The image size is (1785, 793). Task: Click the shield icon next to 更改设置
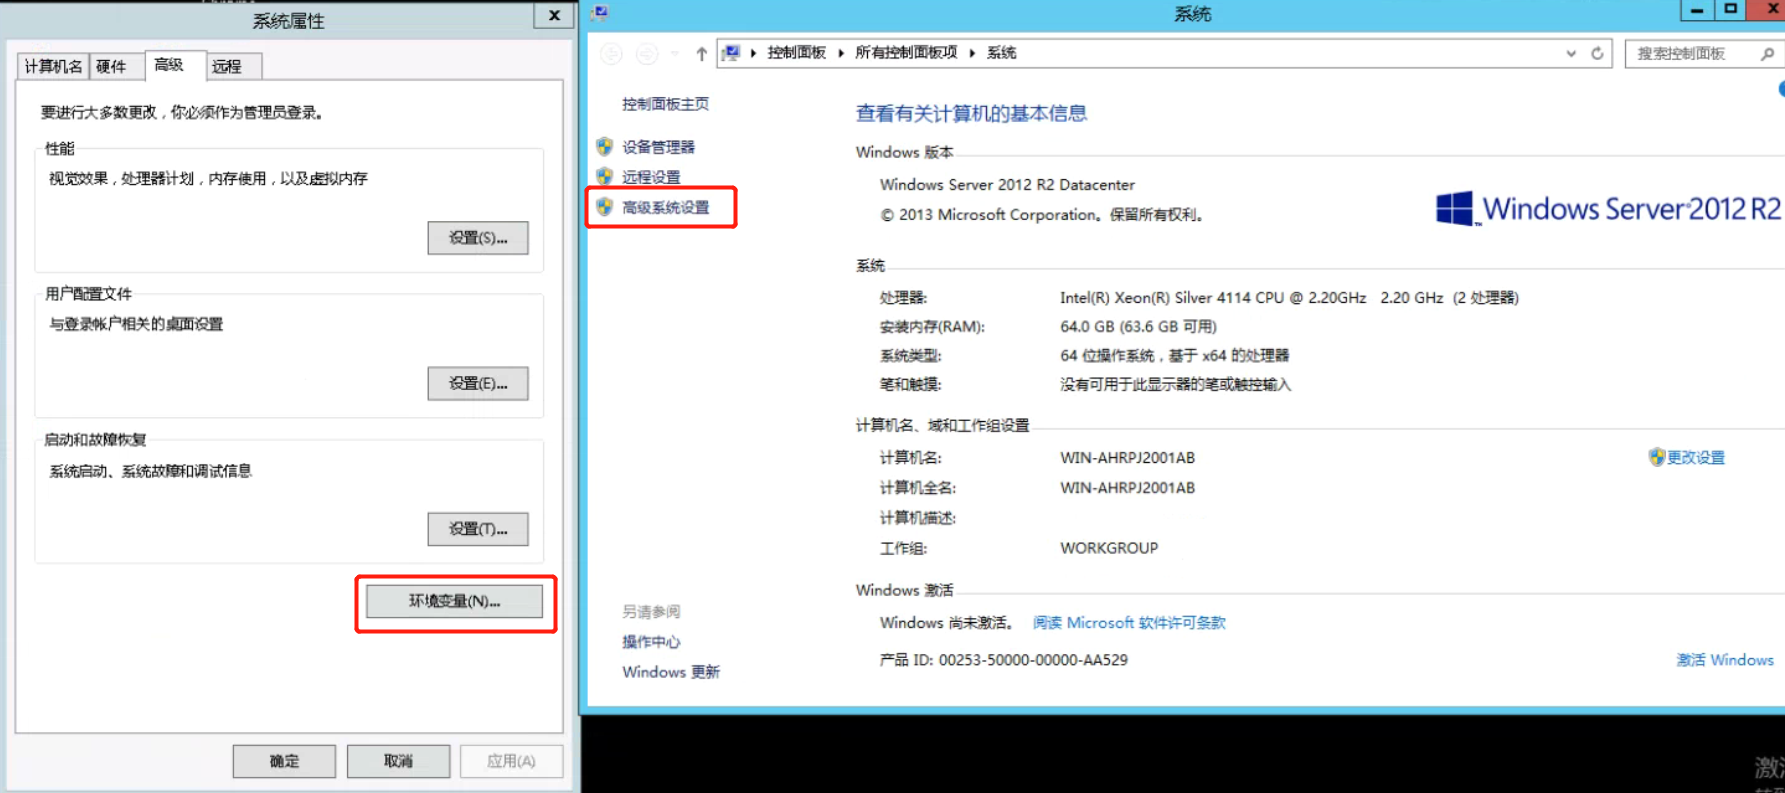coord(1656,457)
